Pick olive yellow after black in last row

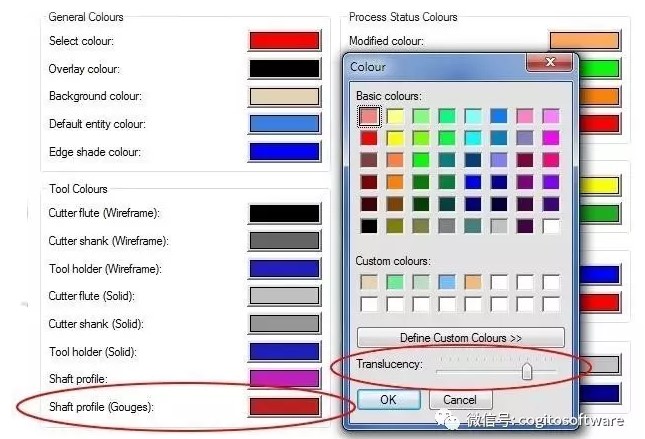395,226
